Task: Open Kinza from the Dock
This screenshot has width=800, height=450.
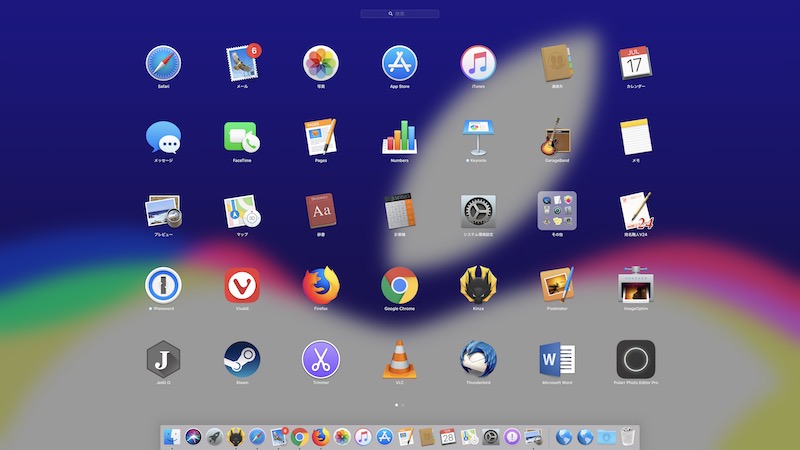Action: tap(235, 437)
